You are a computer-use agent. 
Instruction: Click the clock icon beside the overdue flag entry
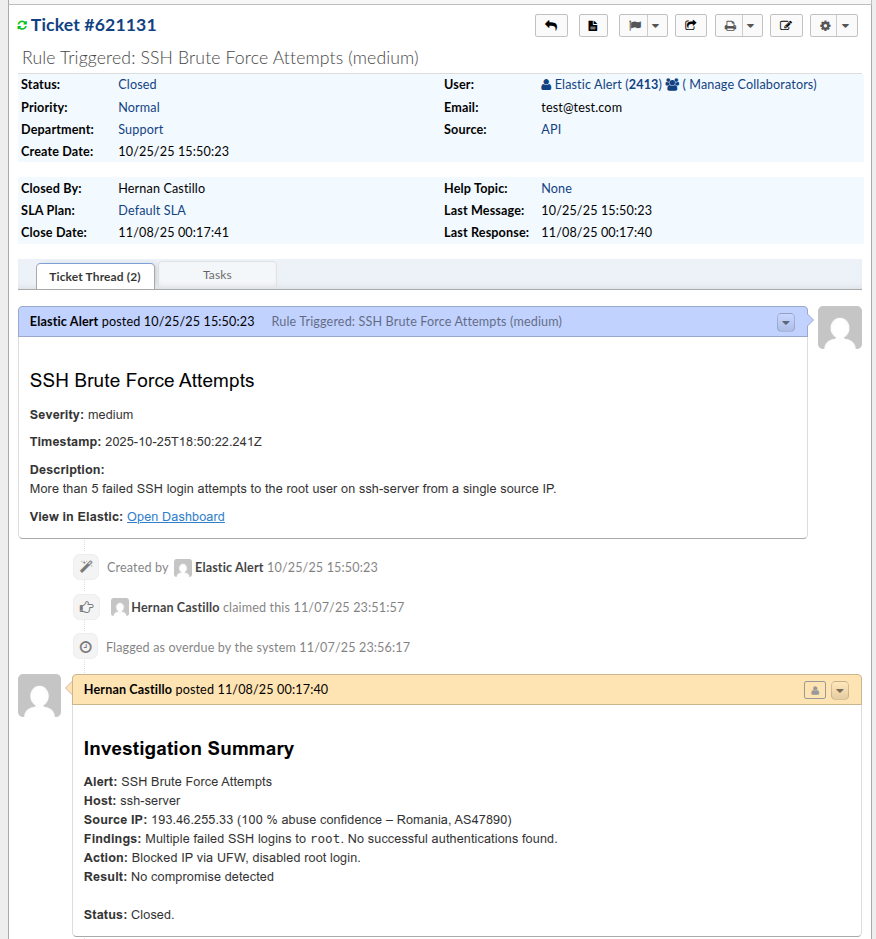pos(85,646)
